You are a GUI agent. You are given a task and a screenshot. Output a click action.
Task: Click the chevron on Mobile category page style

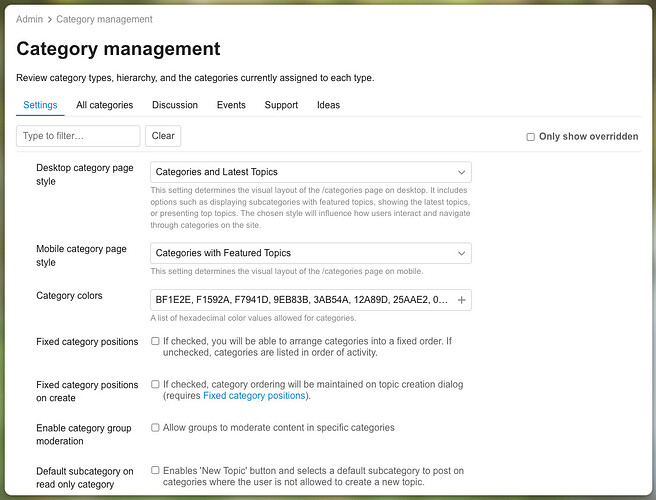[461, 254]
